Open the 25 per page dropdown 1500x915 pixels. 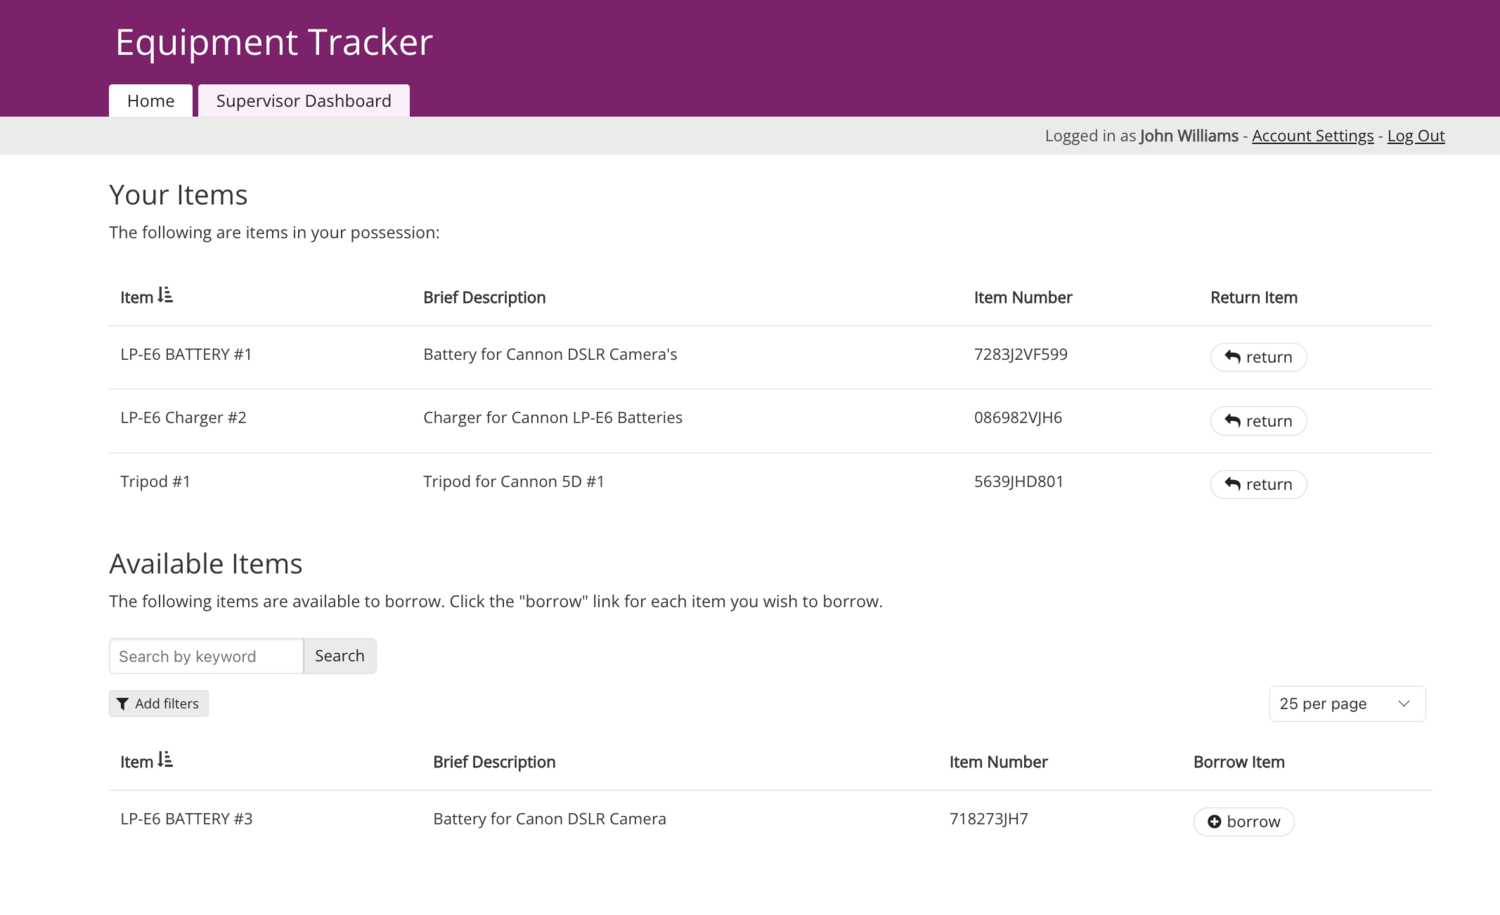click(1346, 704)
